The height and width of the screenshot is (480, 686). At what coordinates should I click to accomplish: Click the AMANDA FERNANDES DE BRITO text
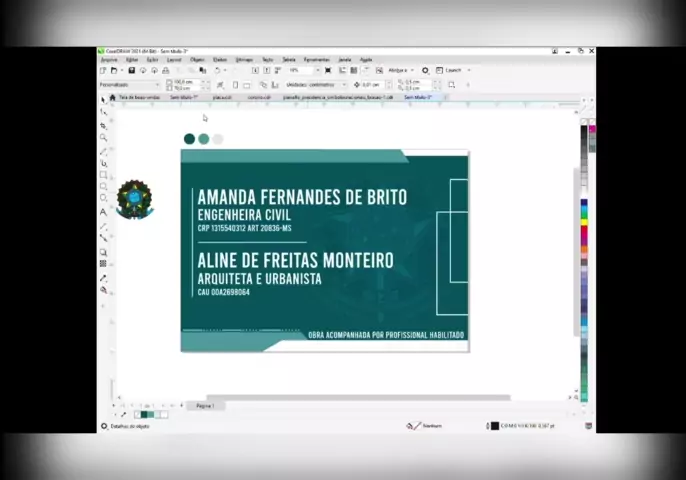(302, 197)
